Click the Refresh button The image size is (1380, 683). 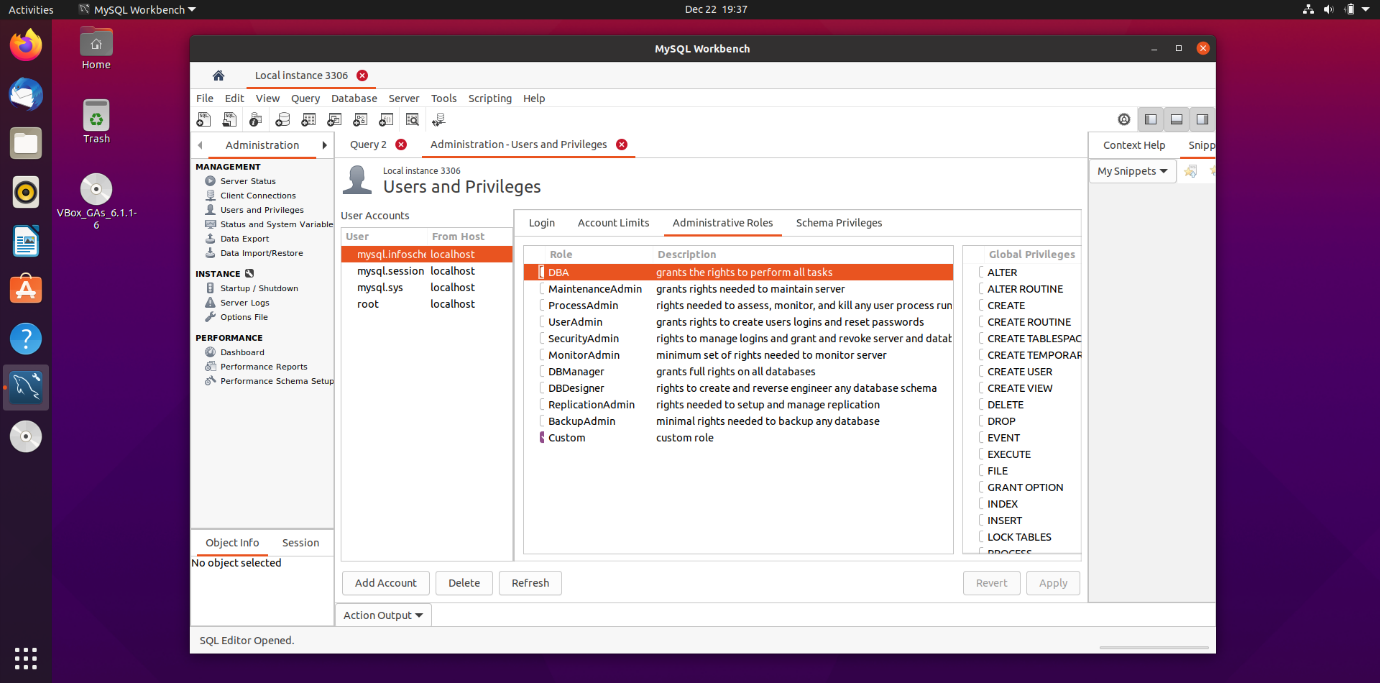[530, 583]
